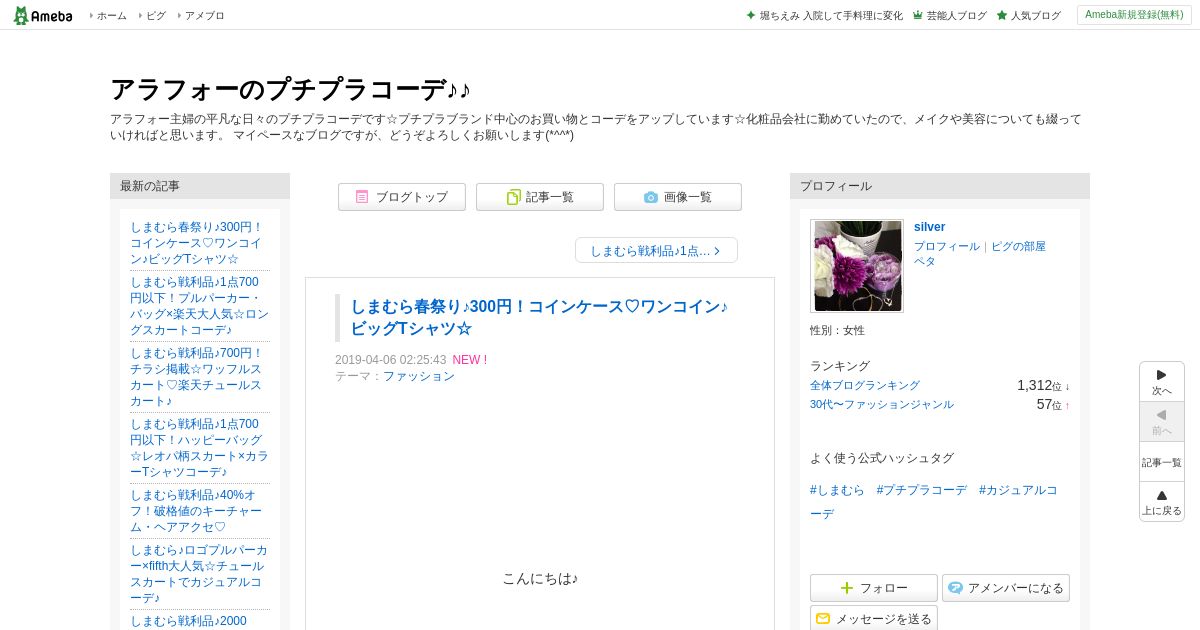Open 芸能人ブログ link
The height and width of the screenshot is (630, 1200).
click(956, 15)
